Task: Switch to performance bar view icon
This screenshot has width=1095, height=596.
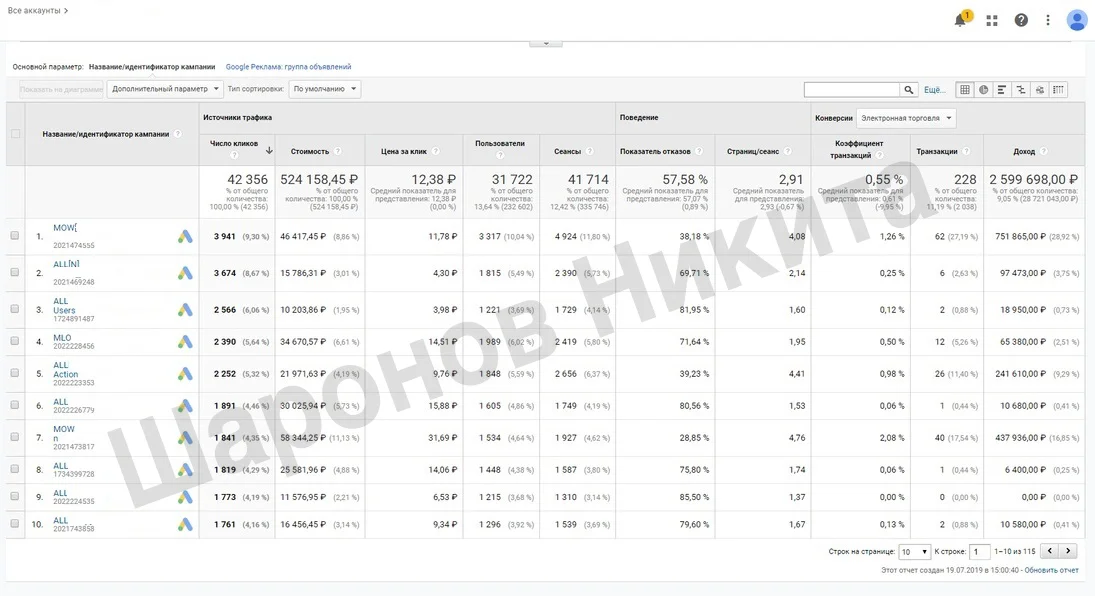Action: pos(1002,90)
